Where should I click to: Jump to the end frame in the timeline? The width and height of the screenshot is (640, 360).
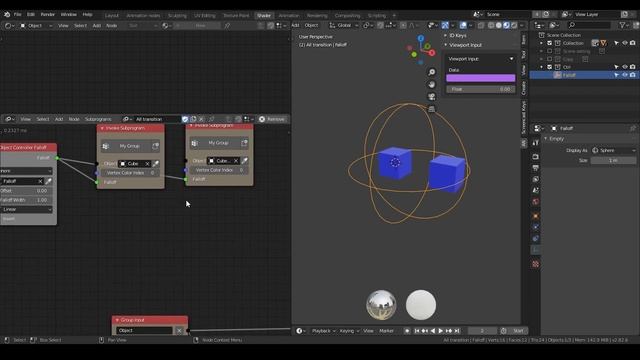point(457,331)
